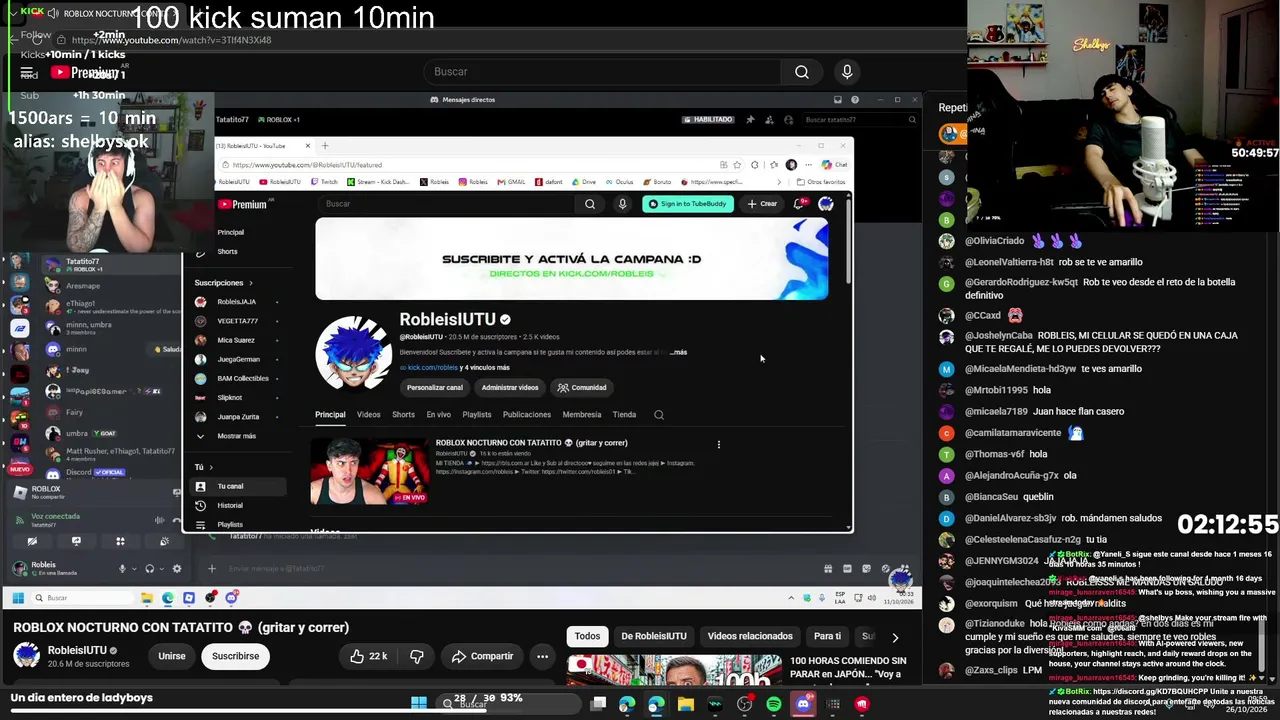
Task: Toggle Discord microphone mute
Action: pos(123,568)
